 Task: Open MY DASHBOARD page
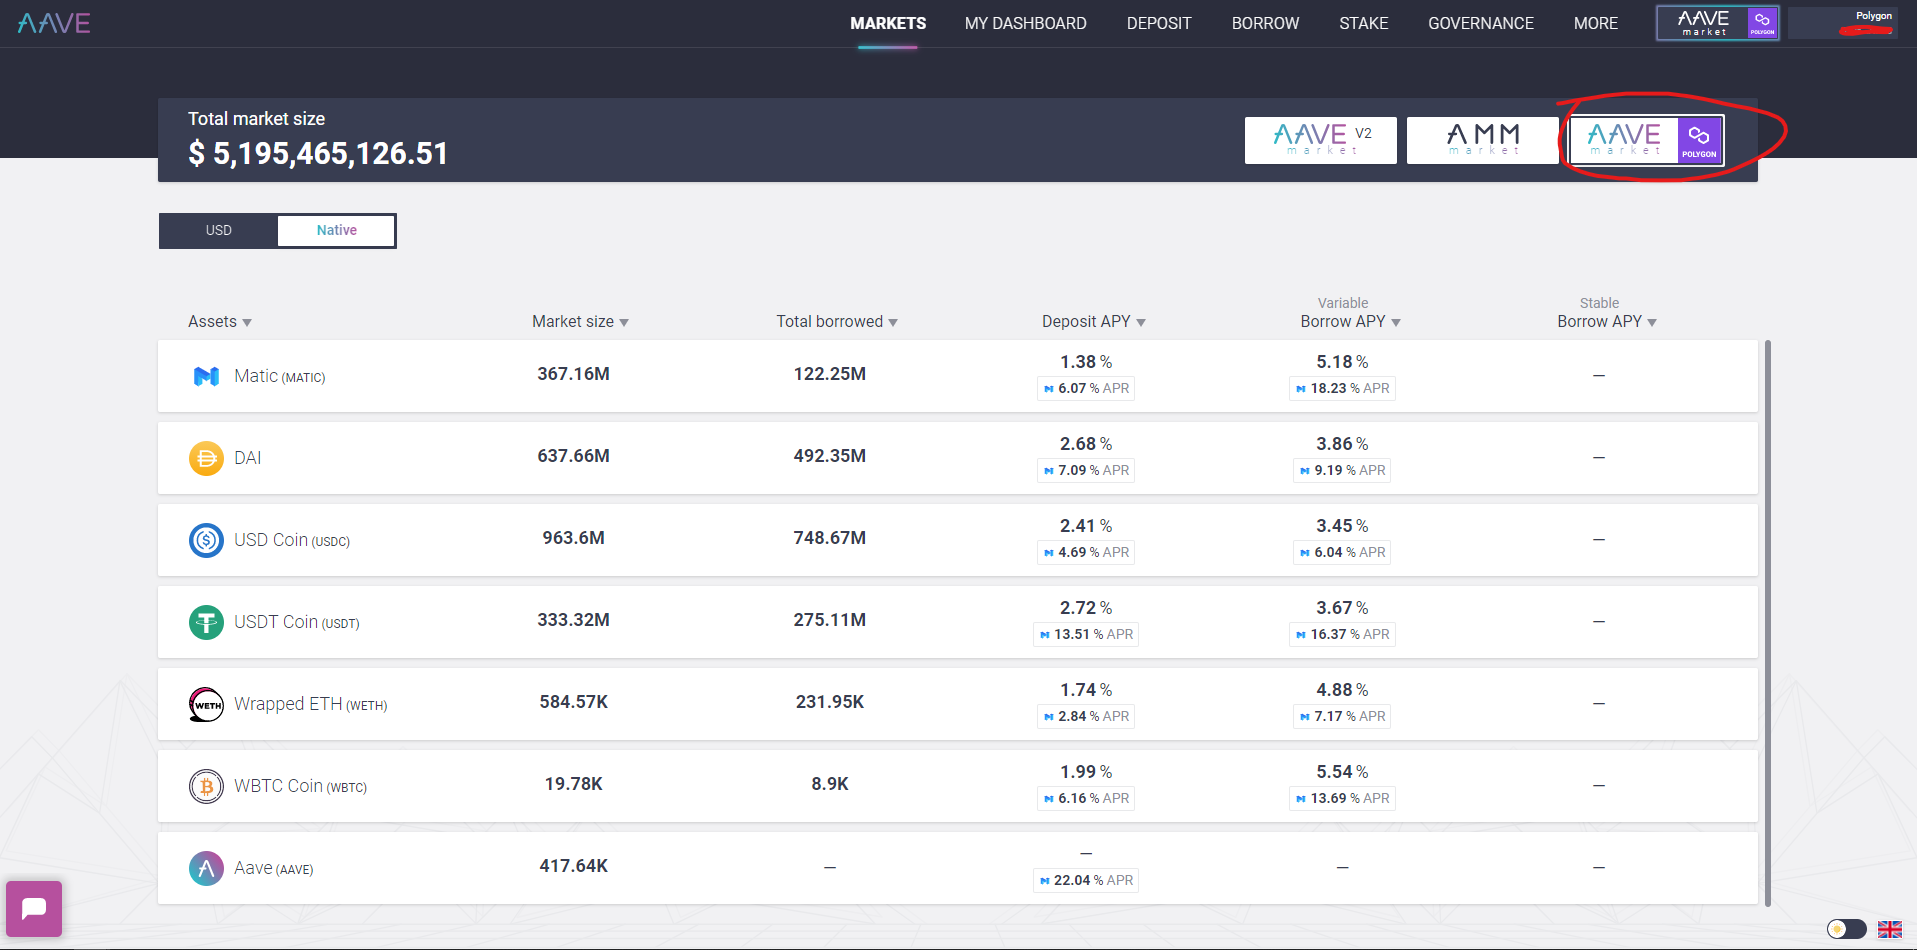pyautogui.click(x=1025, y=23)
